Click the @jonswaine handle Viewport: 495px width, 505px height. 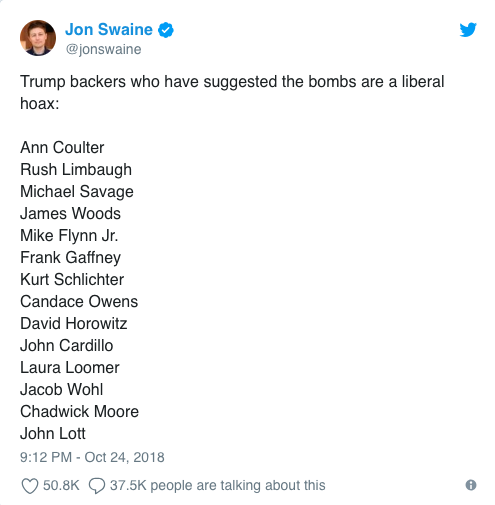tap(103, 49)
